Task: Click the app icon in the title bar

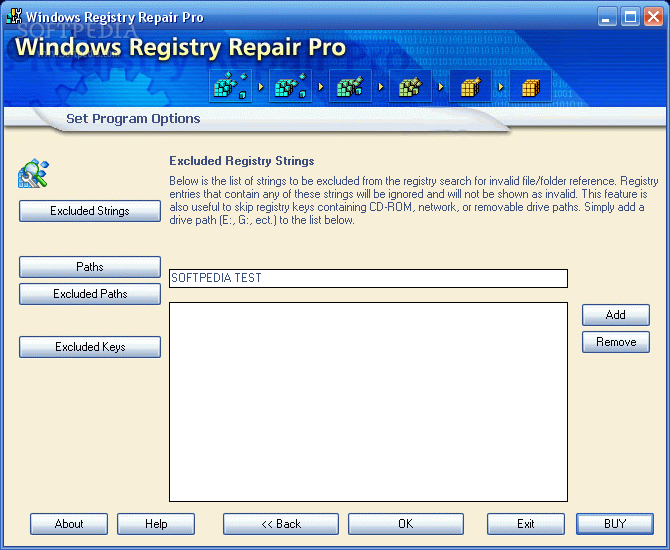Action: [x=14, y=16]
